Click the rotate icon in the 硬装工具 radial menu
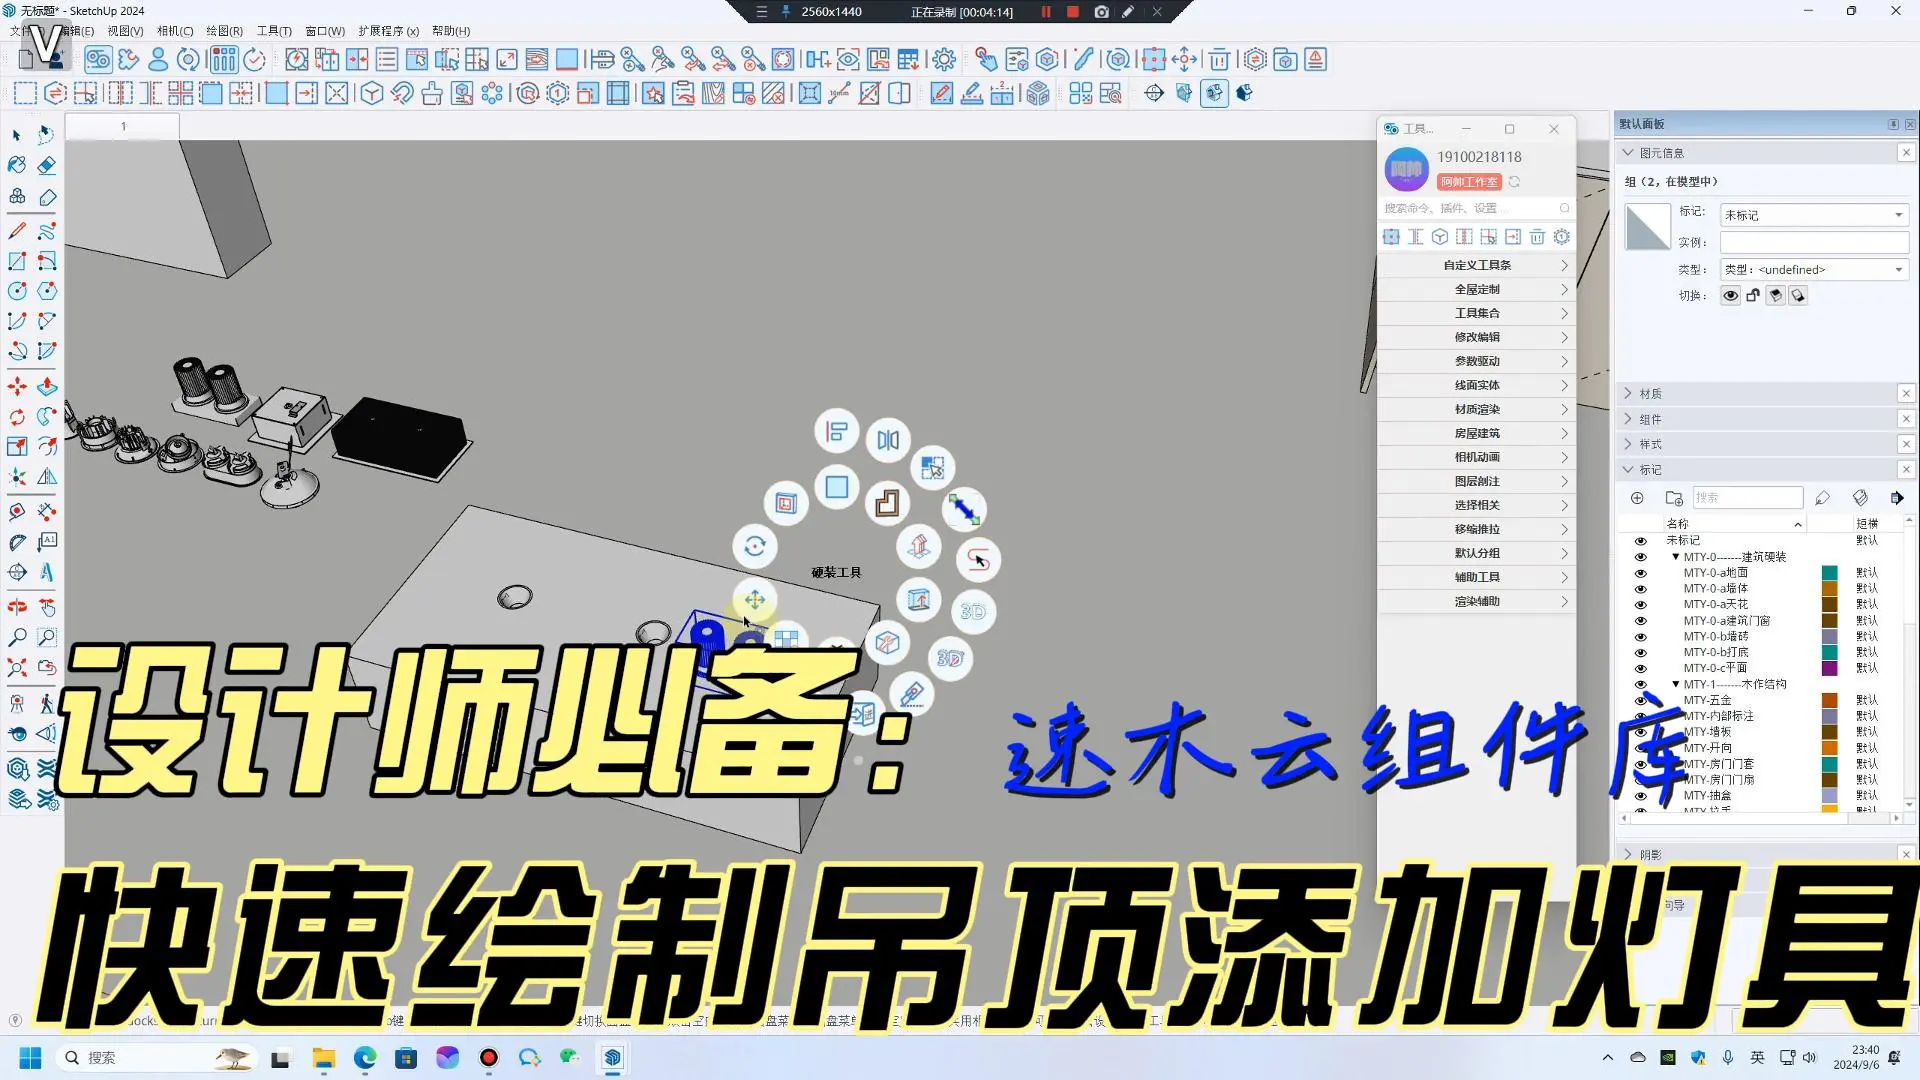The image size is (1920, 1080). [x=755, y=545]
